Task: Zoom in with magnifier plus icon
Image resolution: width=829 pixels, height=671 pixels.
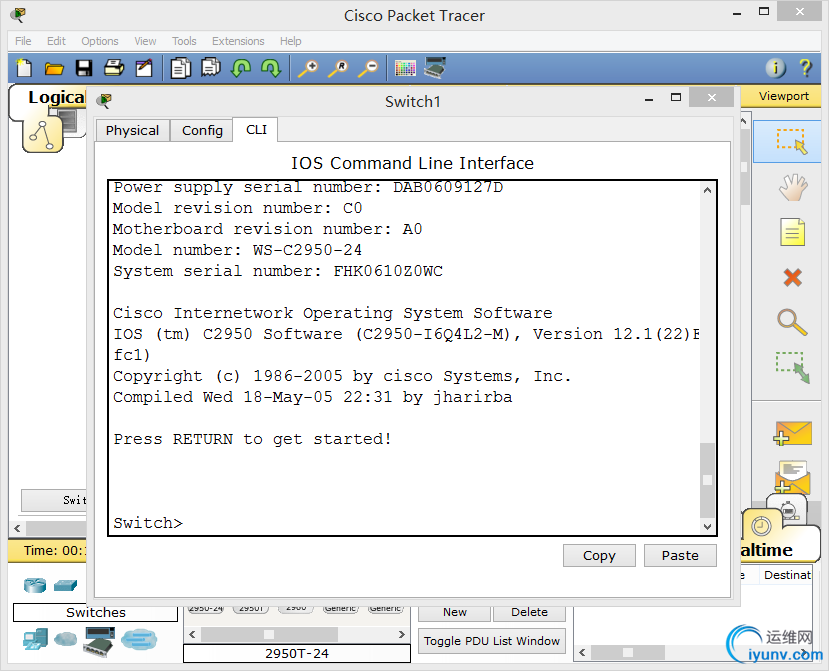Action: pos(308,69)
